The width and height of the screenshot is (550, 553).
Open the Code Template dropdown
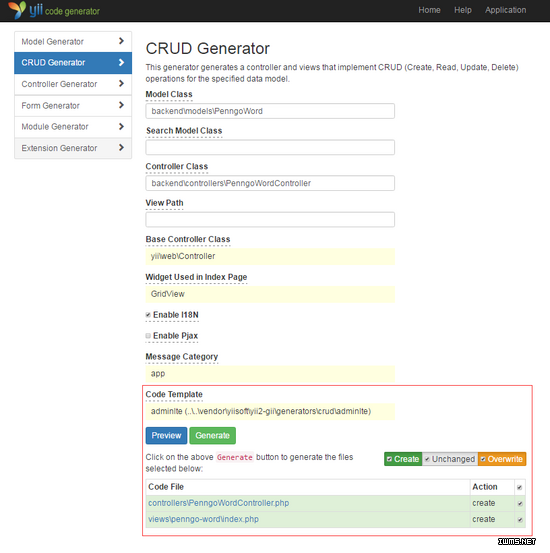click(270, 411)
